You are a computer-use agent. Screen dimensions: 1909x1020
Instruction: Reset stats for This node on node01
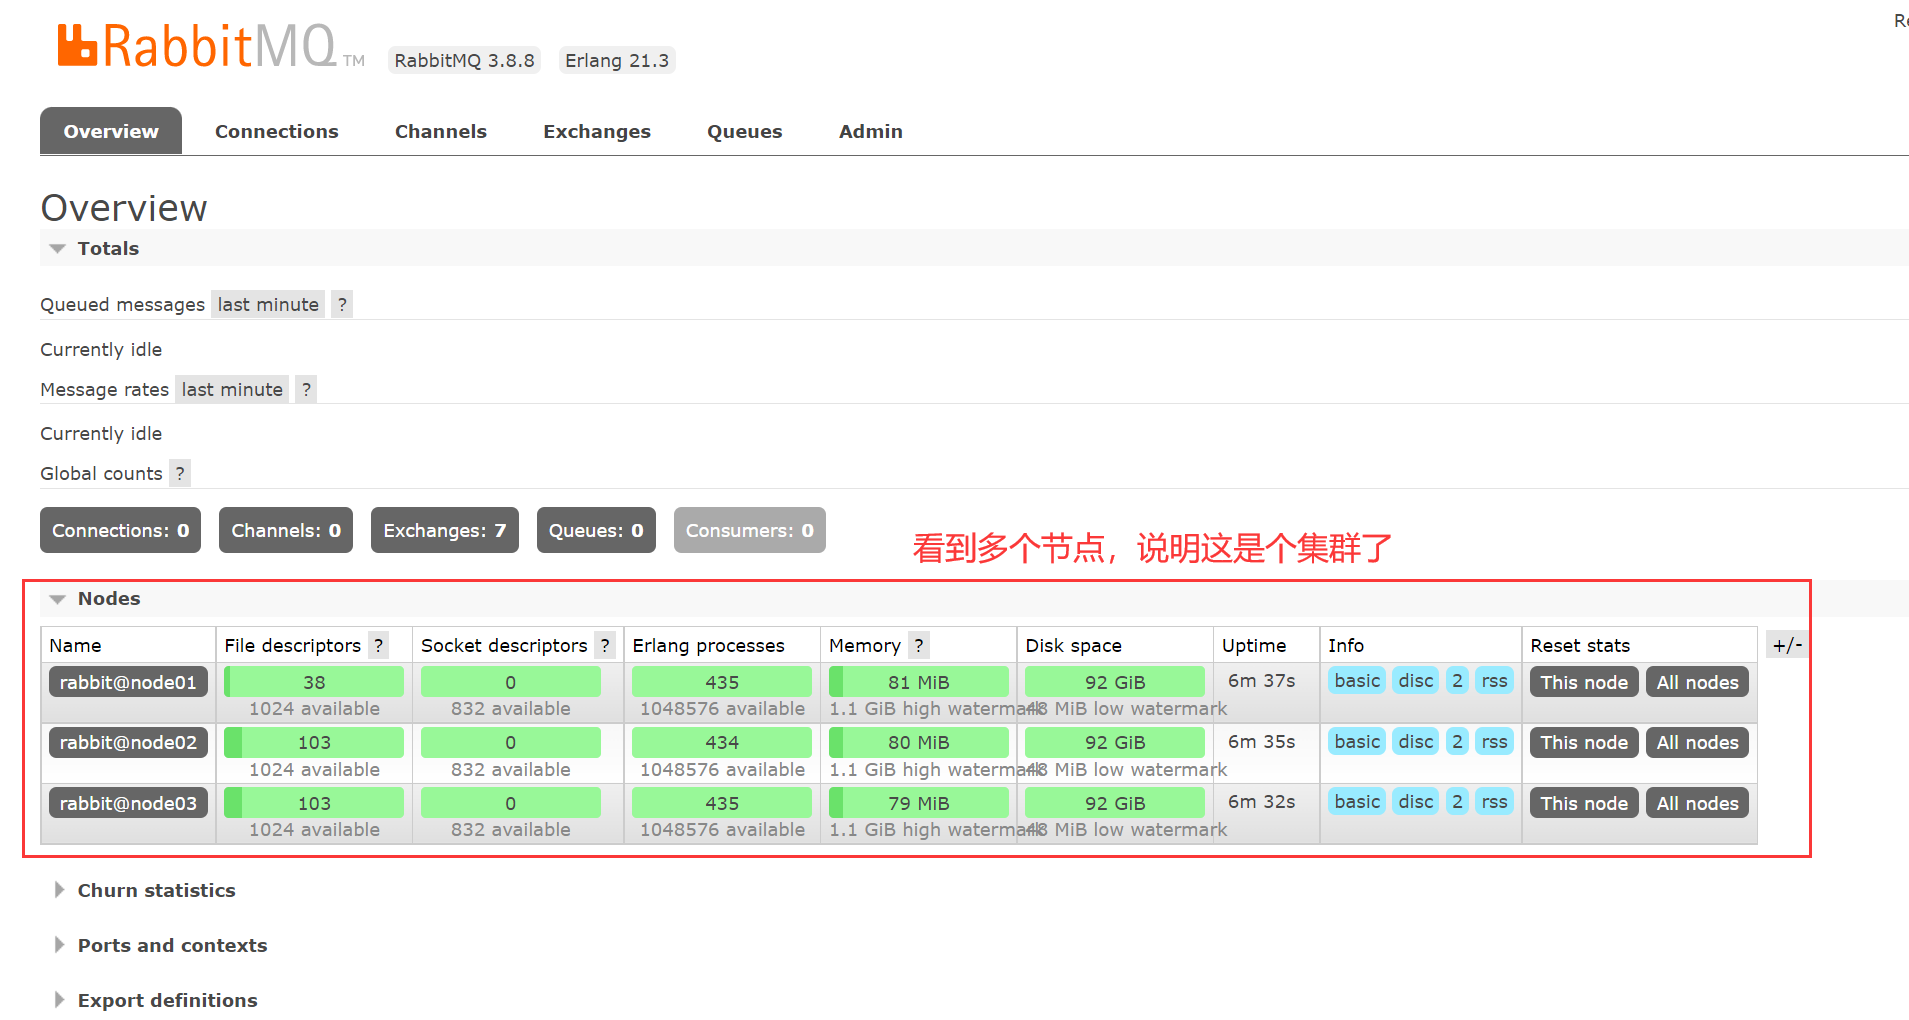coord(1584,682)
